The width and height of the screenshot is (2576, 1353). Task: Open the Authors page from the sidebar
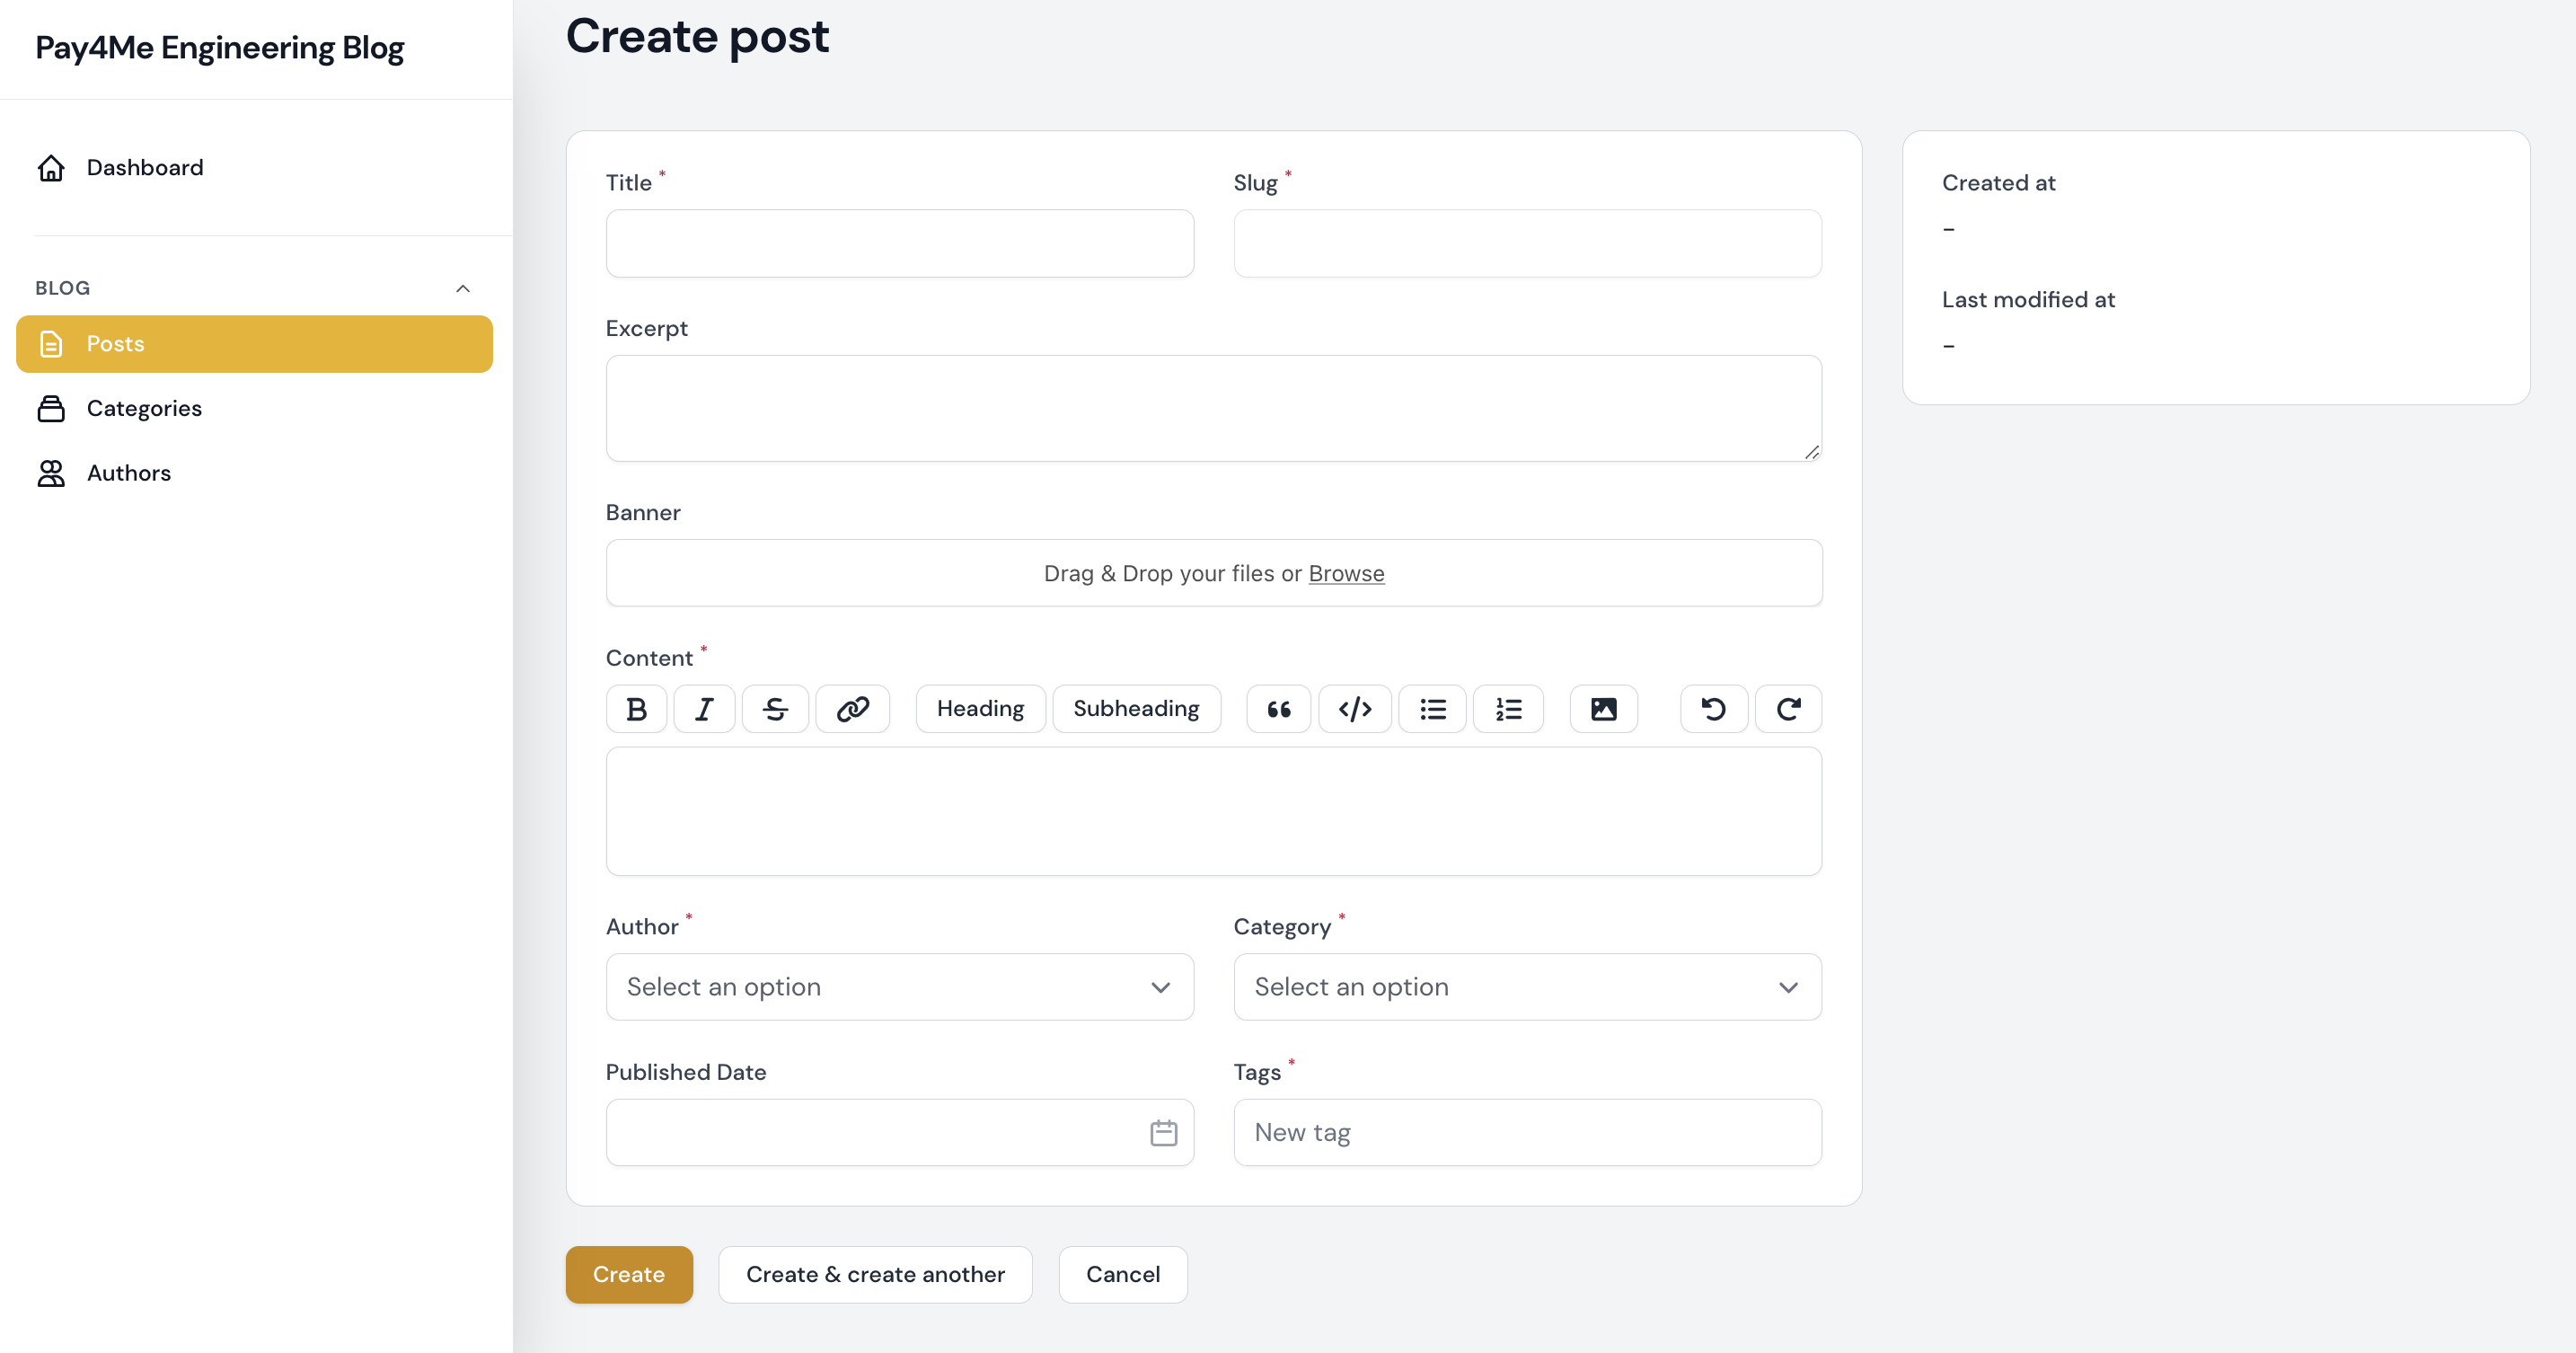coord(129,473)
